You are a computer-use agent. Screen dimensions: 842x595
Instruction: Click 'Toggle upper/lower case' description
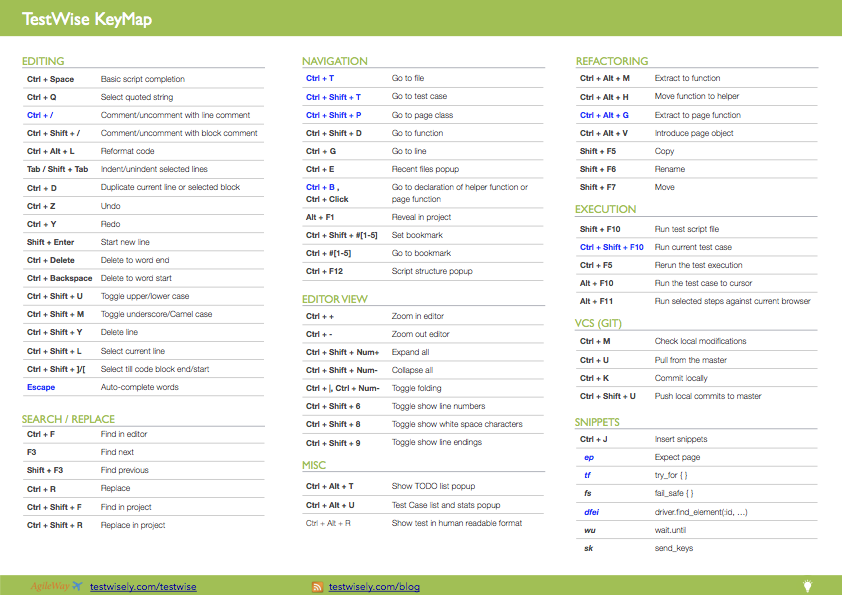click(145, 296)
